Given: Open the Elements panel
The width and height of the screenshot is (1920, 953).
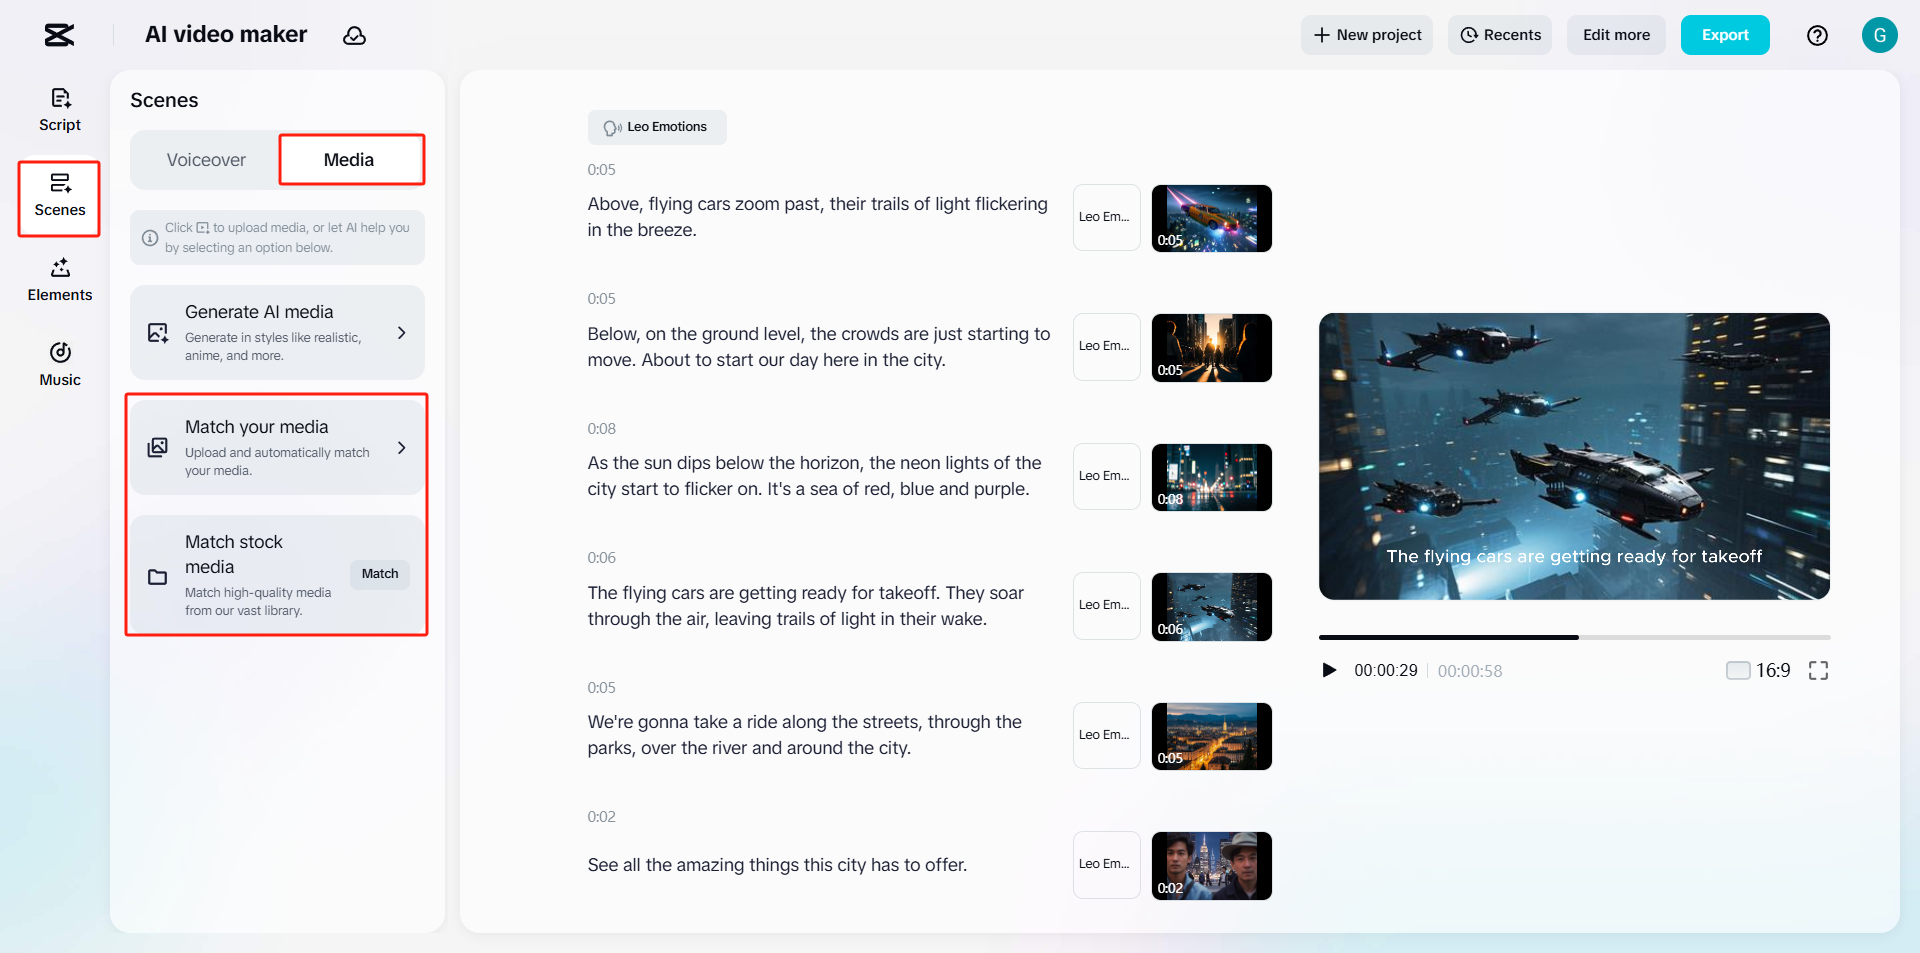Looking at the screenshot, I should point(60,280).
